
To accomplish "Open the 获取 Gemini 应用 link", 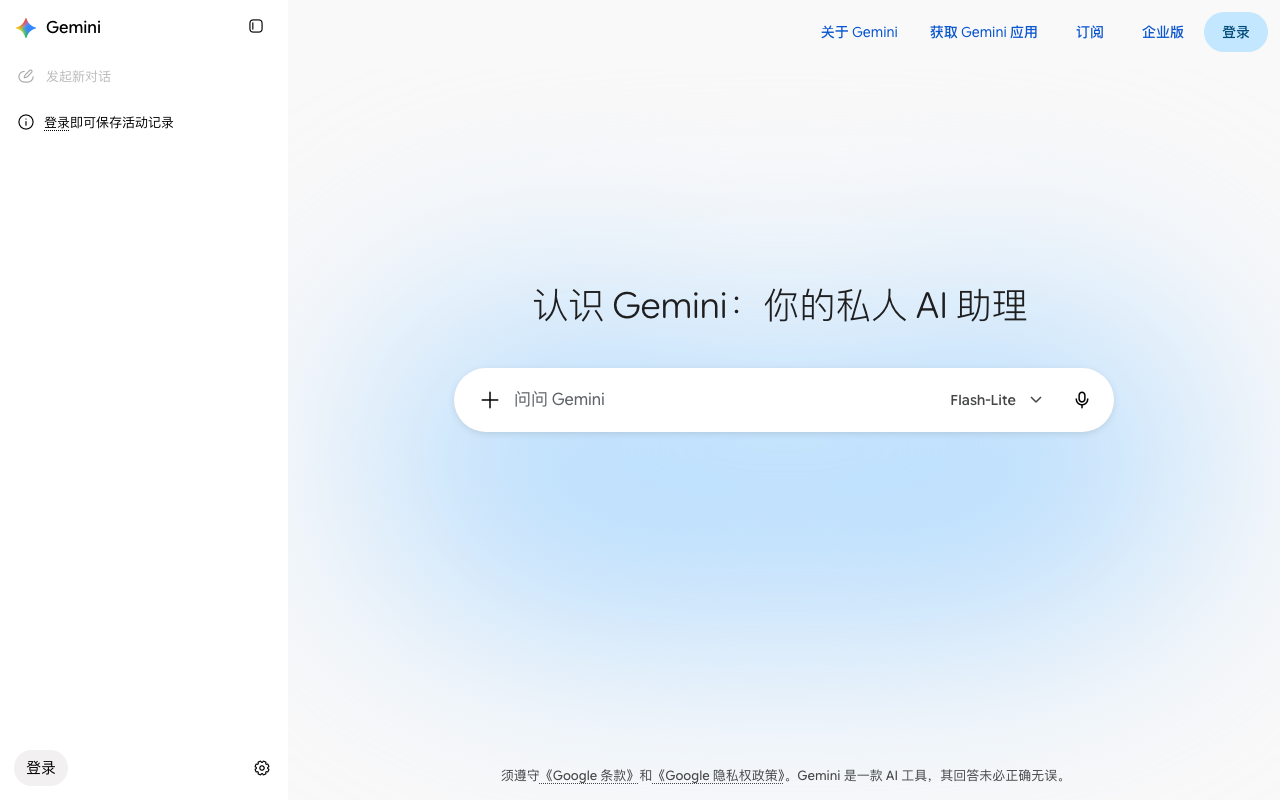I will pyautogui.click(x=984, y=32).
